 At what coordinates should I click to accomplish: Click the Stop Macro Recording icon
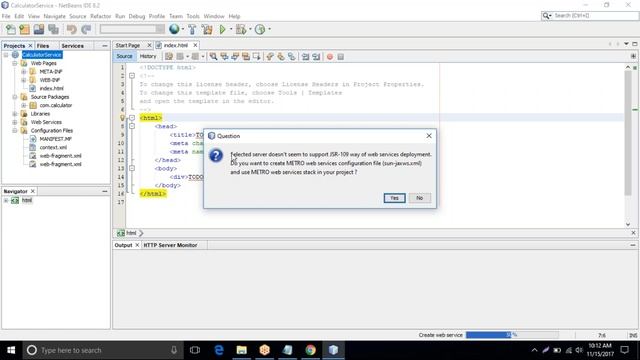point(340,57)
